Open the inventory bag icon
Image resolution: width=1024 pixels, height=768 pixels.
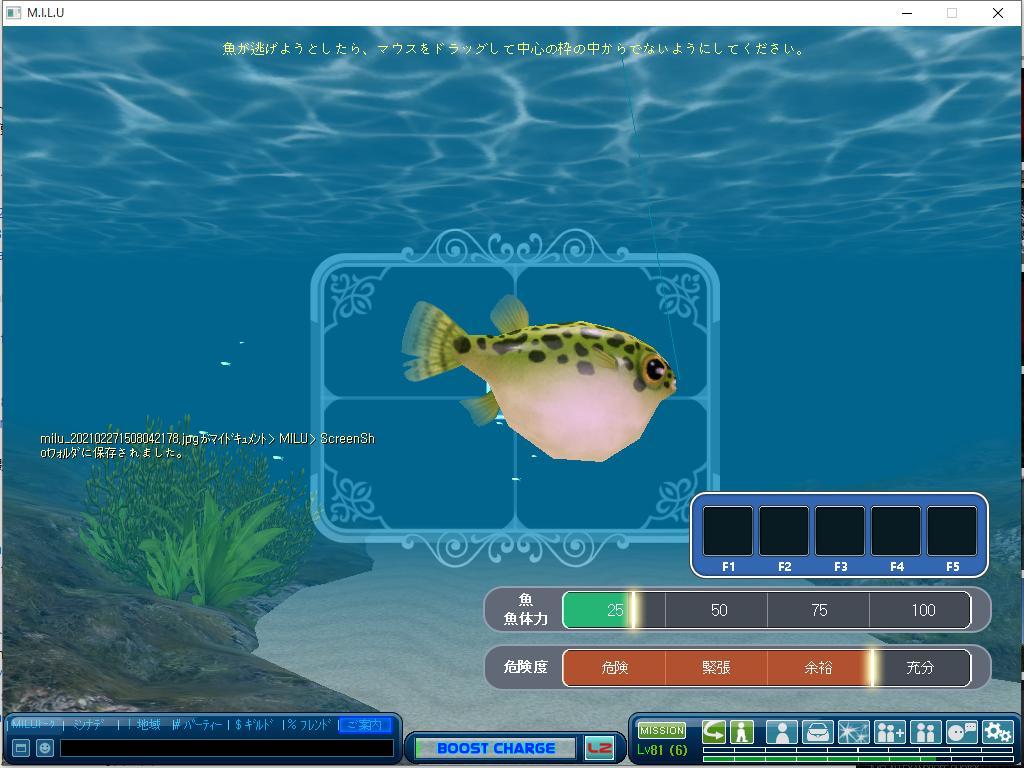tap(817, 733)
